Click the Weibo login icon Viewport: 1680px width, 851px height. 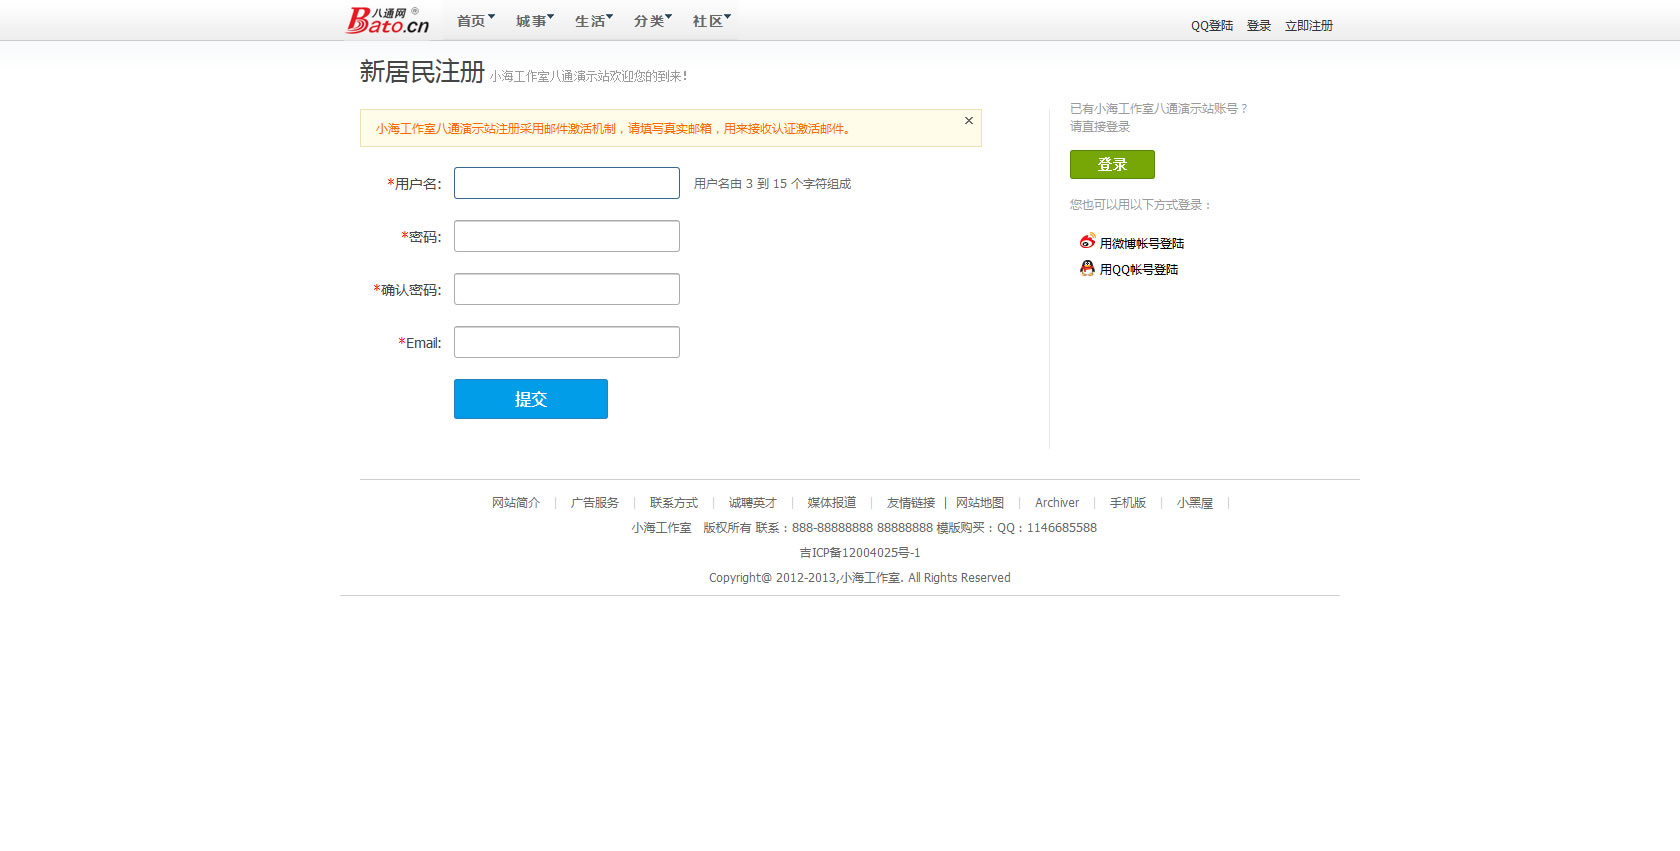(1087, 242)
